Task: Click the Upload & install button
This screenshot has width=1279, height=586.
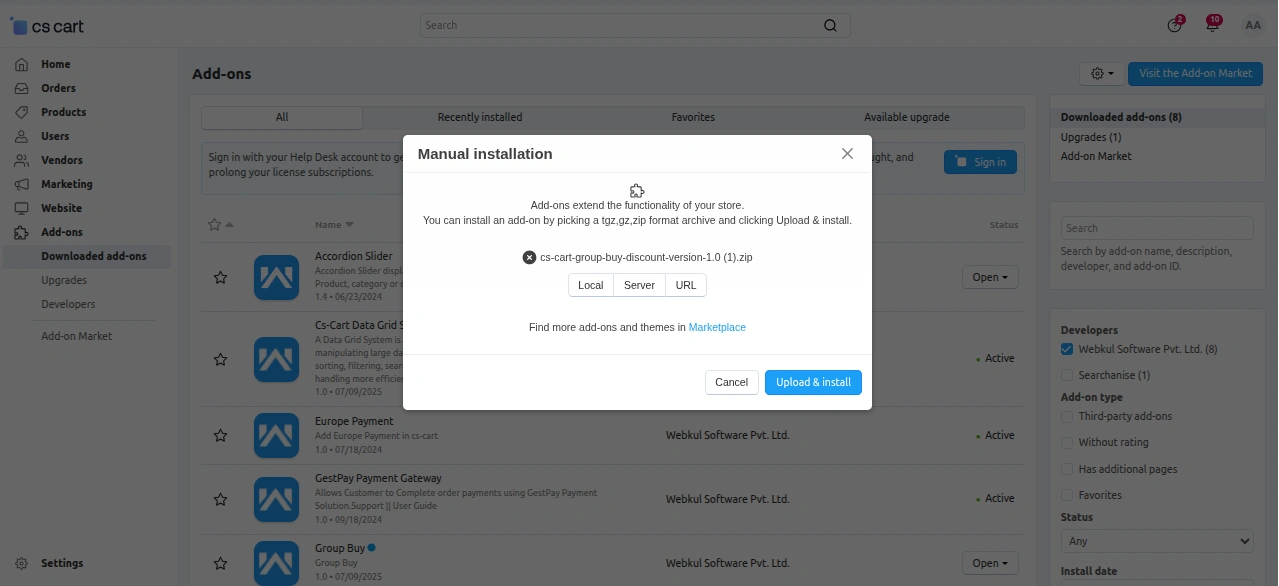Action: [x=813, y=382]
